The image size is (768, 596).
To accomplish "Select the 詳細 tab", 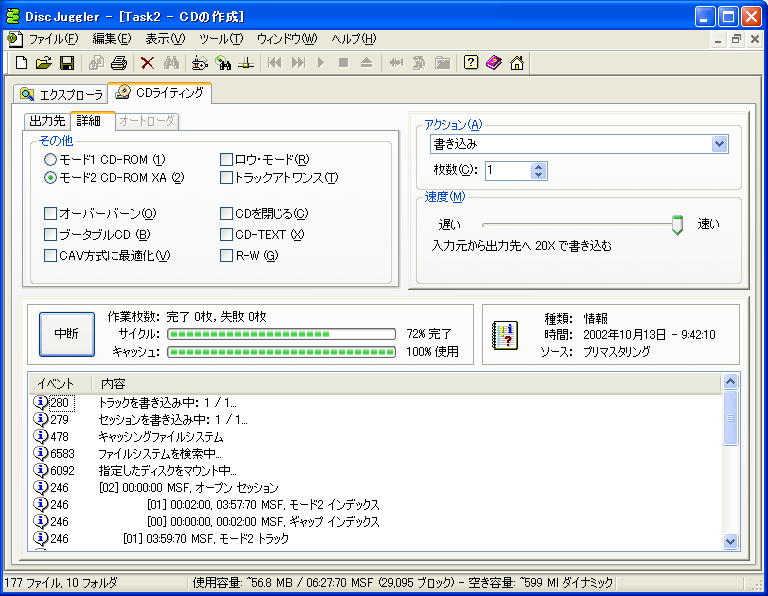I will pos(93,120).
